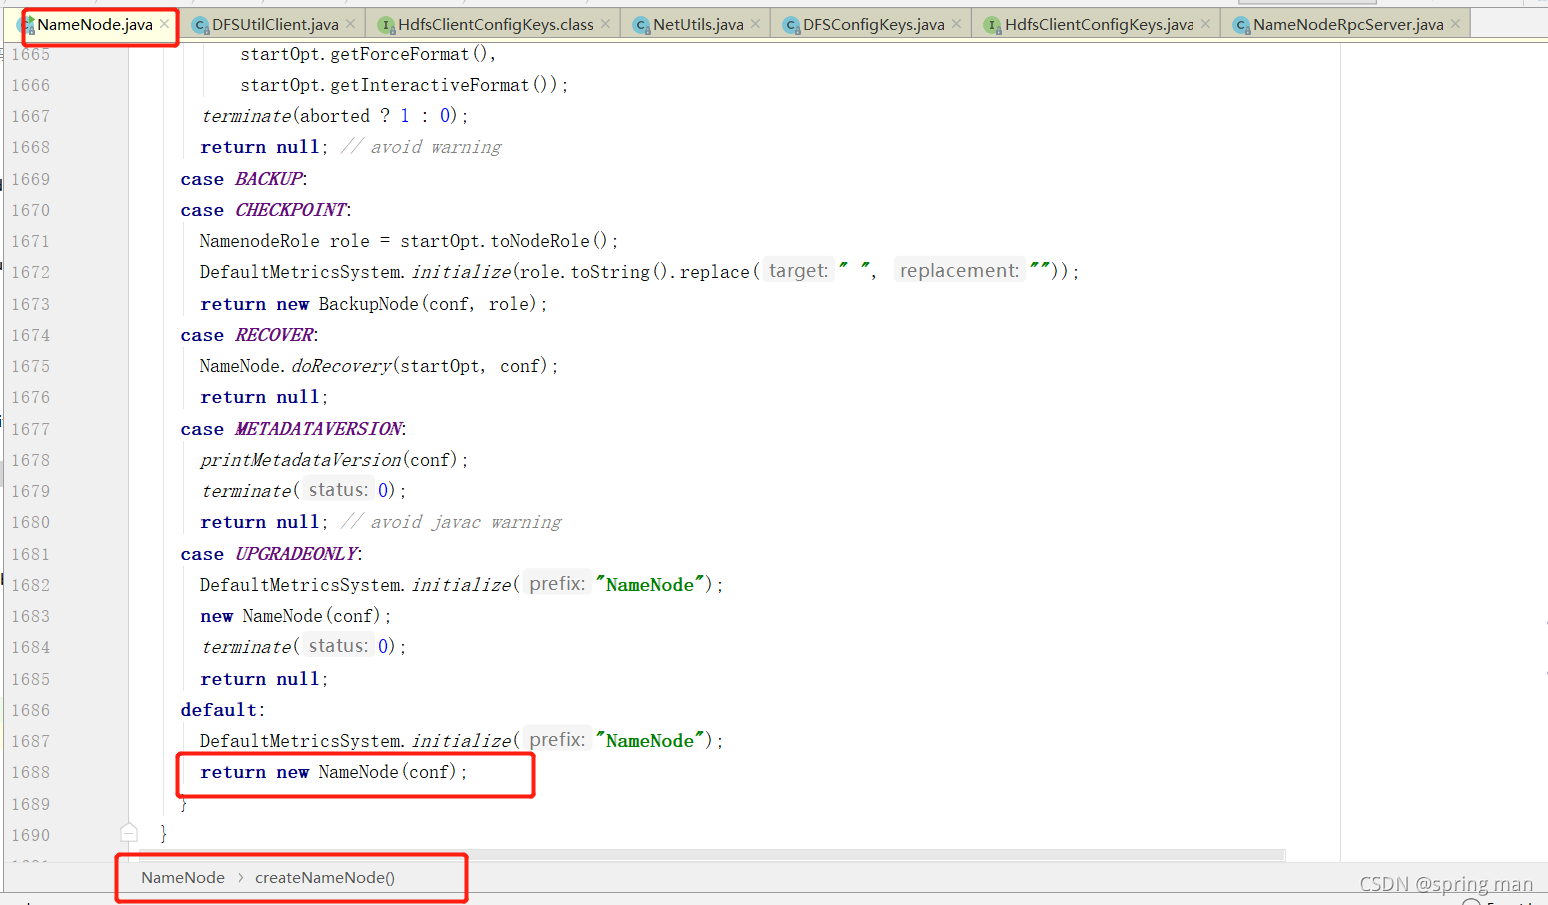Click the horizontal scrollbar below the editor
The width and height of the screenshot is (1548, 905).
point(710,855)
